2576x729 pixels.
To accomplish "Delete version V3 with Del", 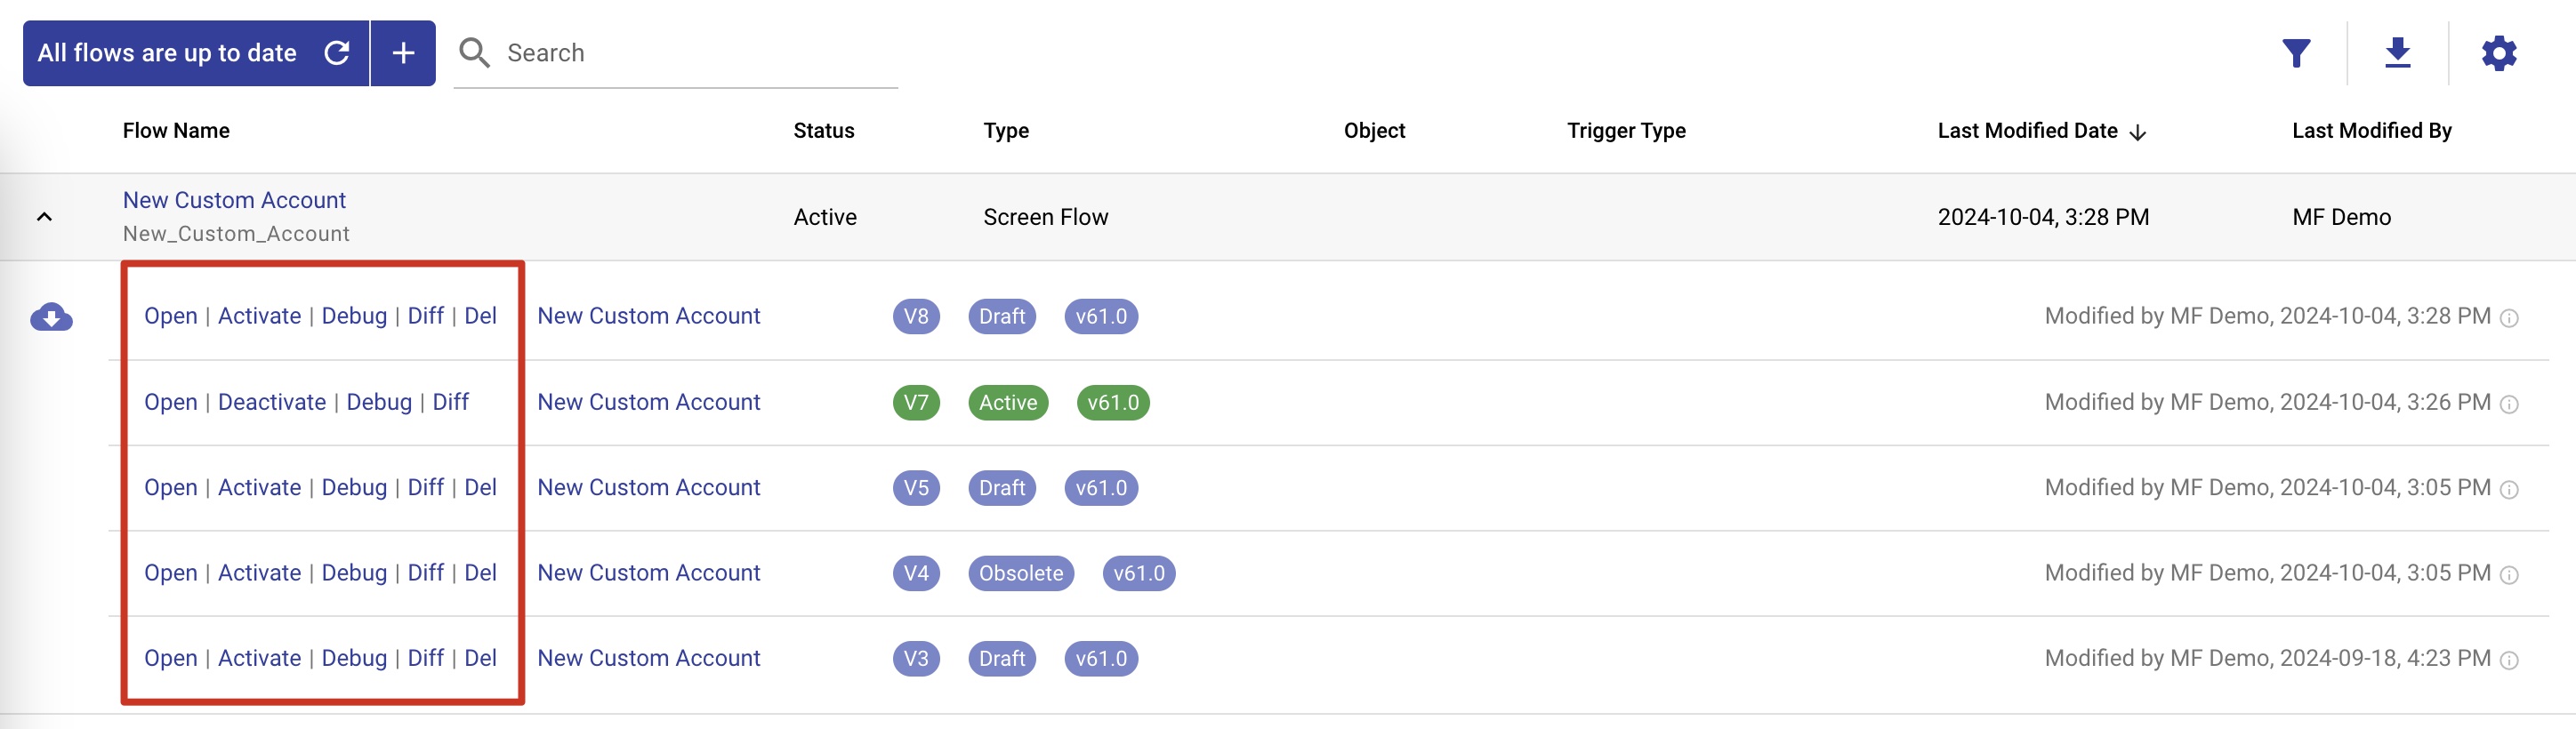I will coord(480,658).
